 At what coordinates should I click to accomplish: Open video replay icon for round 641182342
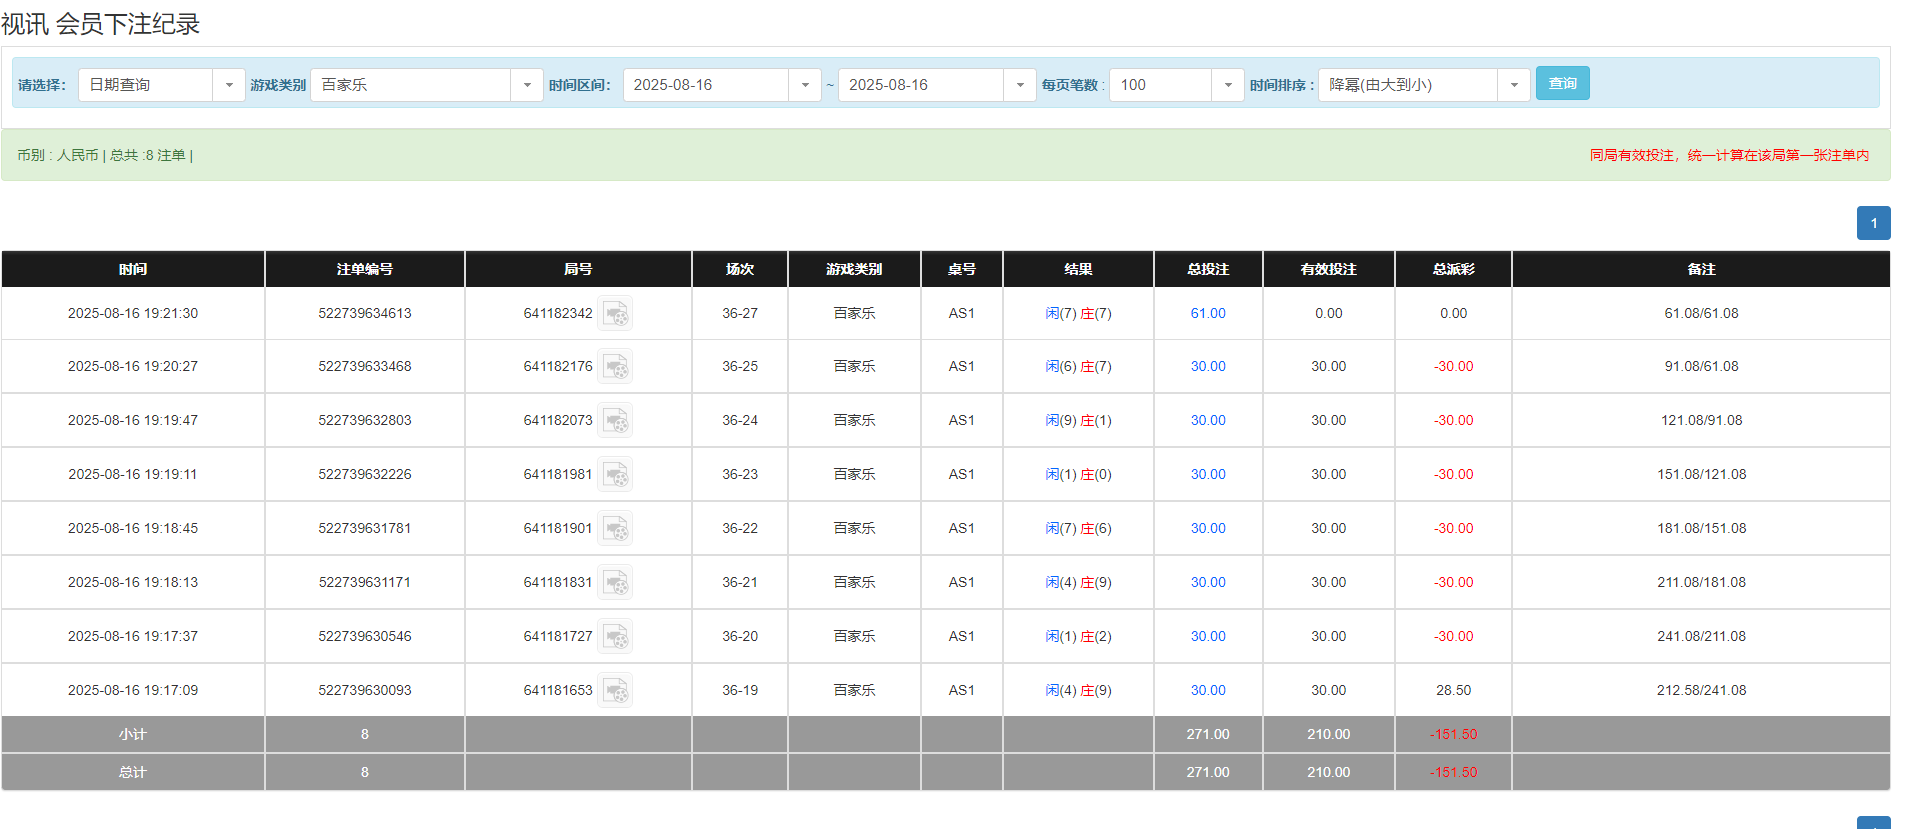(x=615, y=314)
